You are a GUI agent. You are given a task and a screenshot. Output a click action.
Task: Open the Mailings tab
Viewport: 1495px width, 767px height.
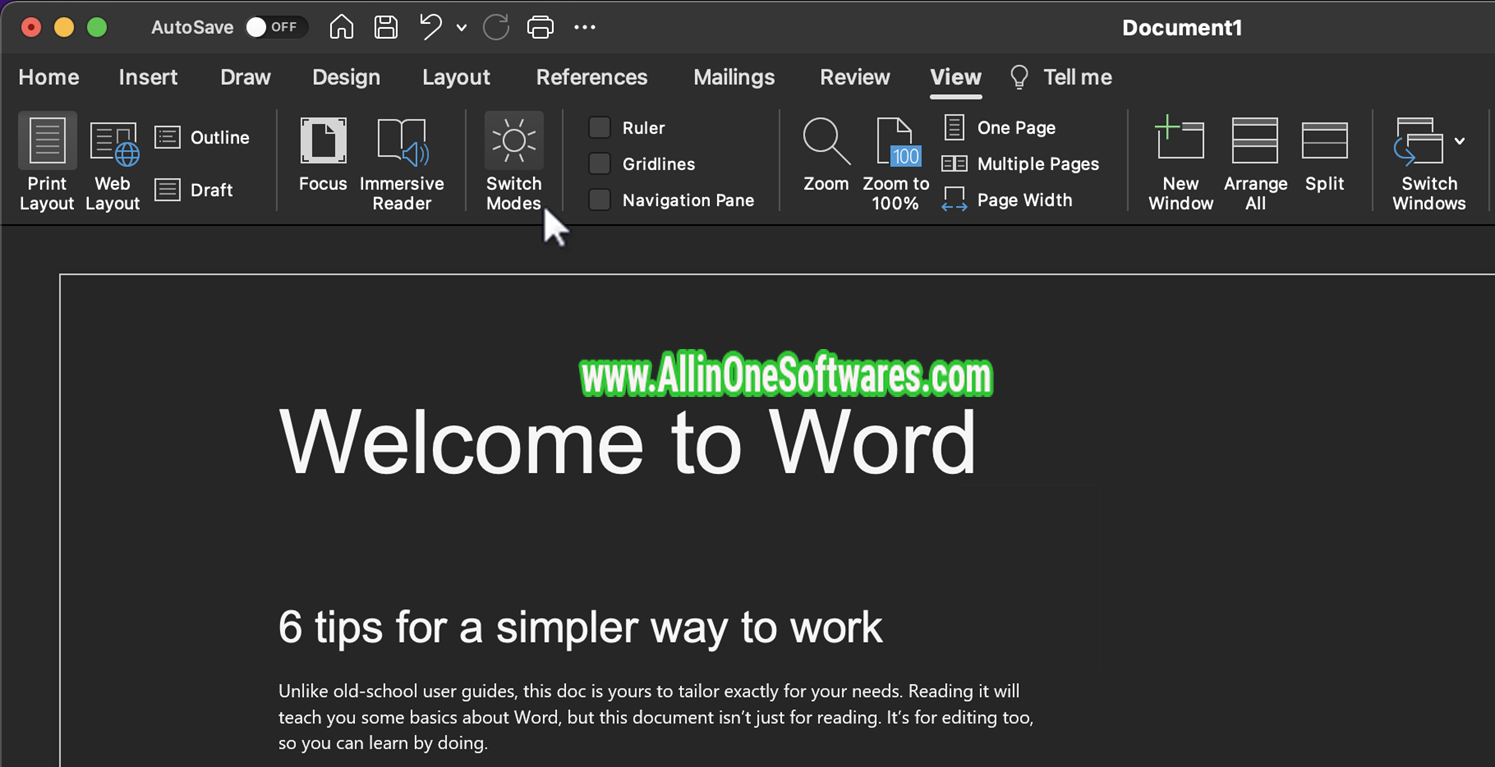734,77
